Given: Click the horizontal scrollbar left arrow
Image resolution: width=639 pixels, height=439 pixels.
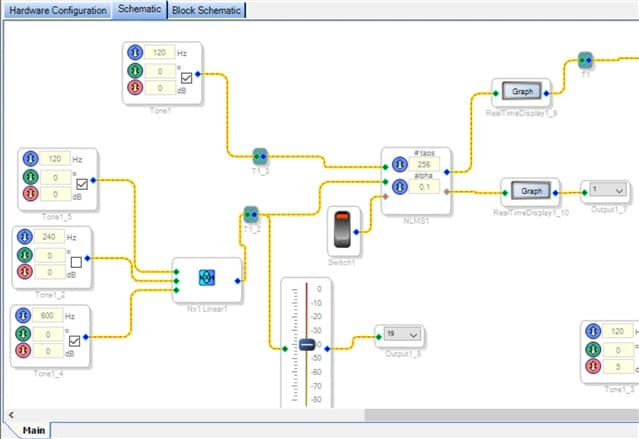Looking at the screenshot, I should click(11, 415).
